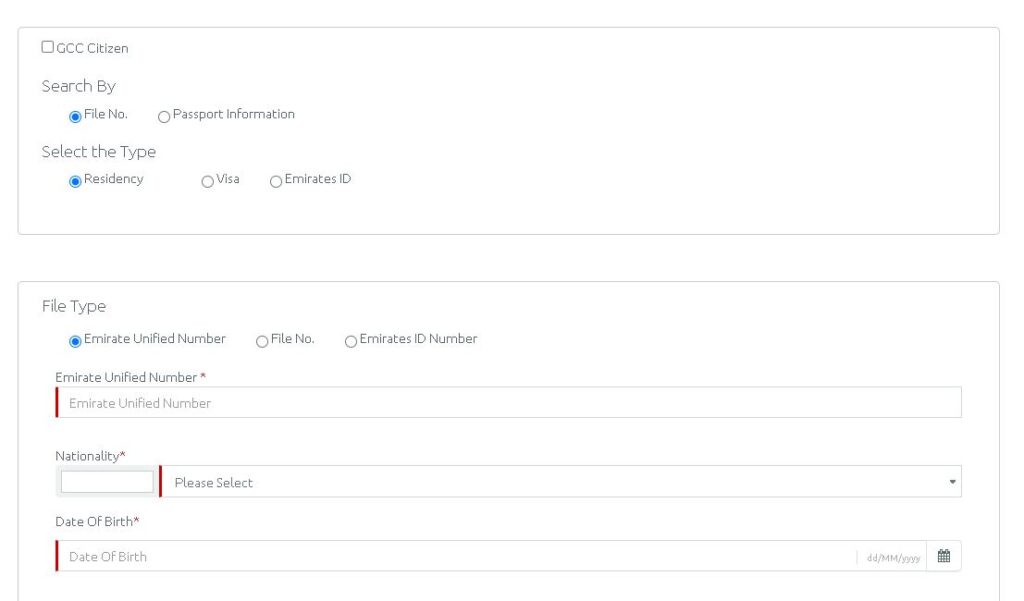
Task: Click the Nationality dropdown arrow
Action: [952, 482]
